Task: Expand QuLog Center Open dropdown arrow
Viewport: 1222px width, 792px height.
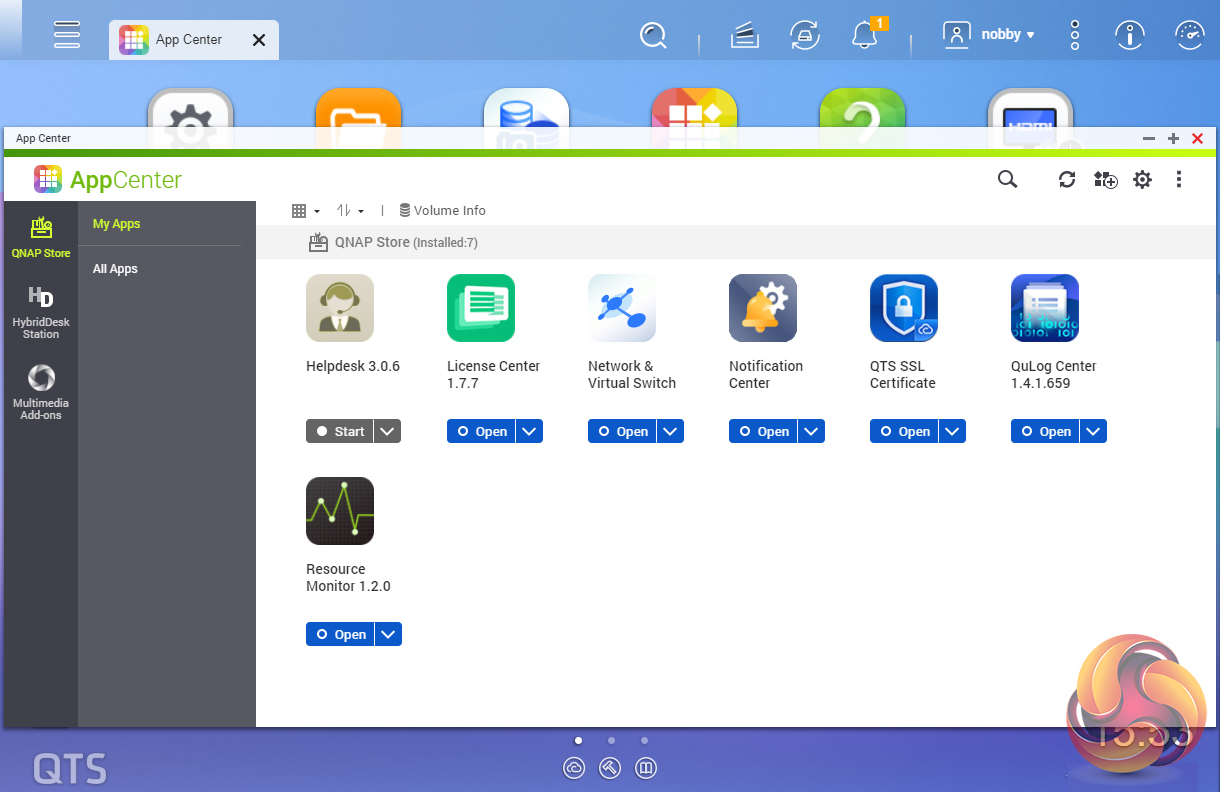Action: pos(1094,431)
